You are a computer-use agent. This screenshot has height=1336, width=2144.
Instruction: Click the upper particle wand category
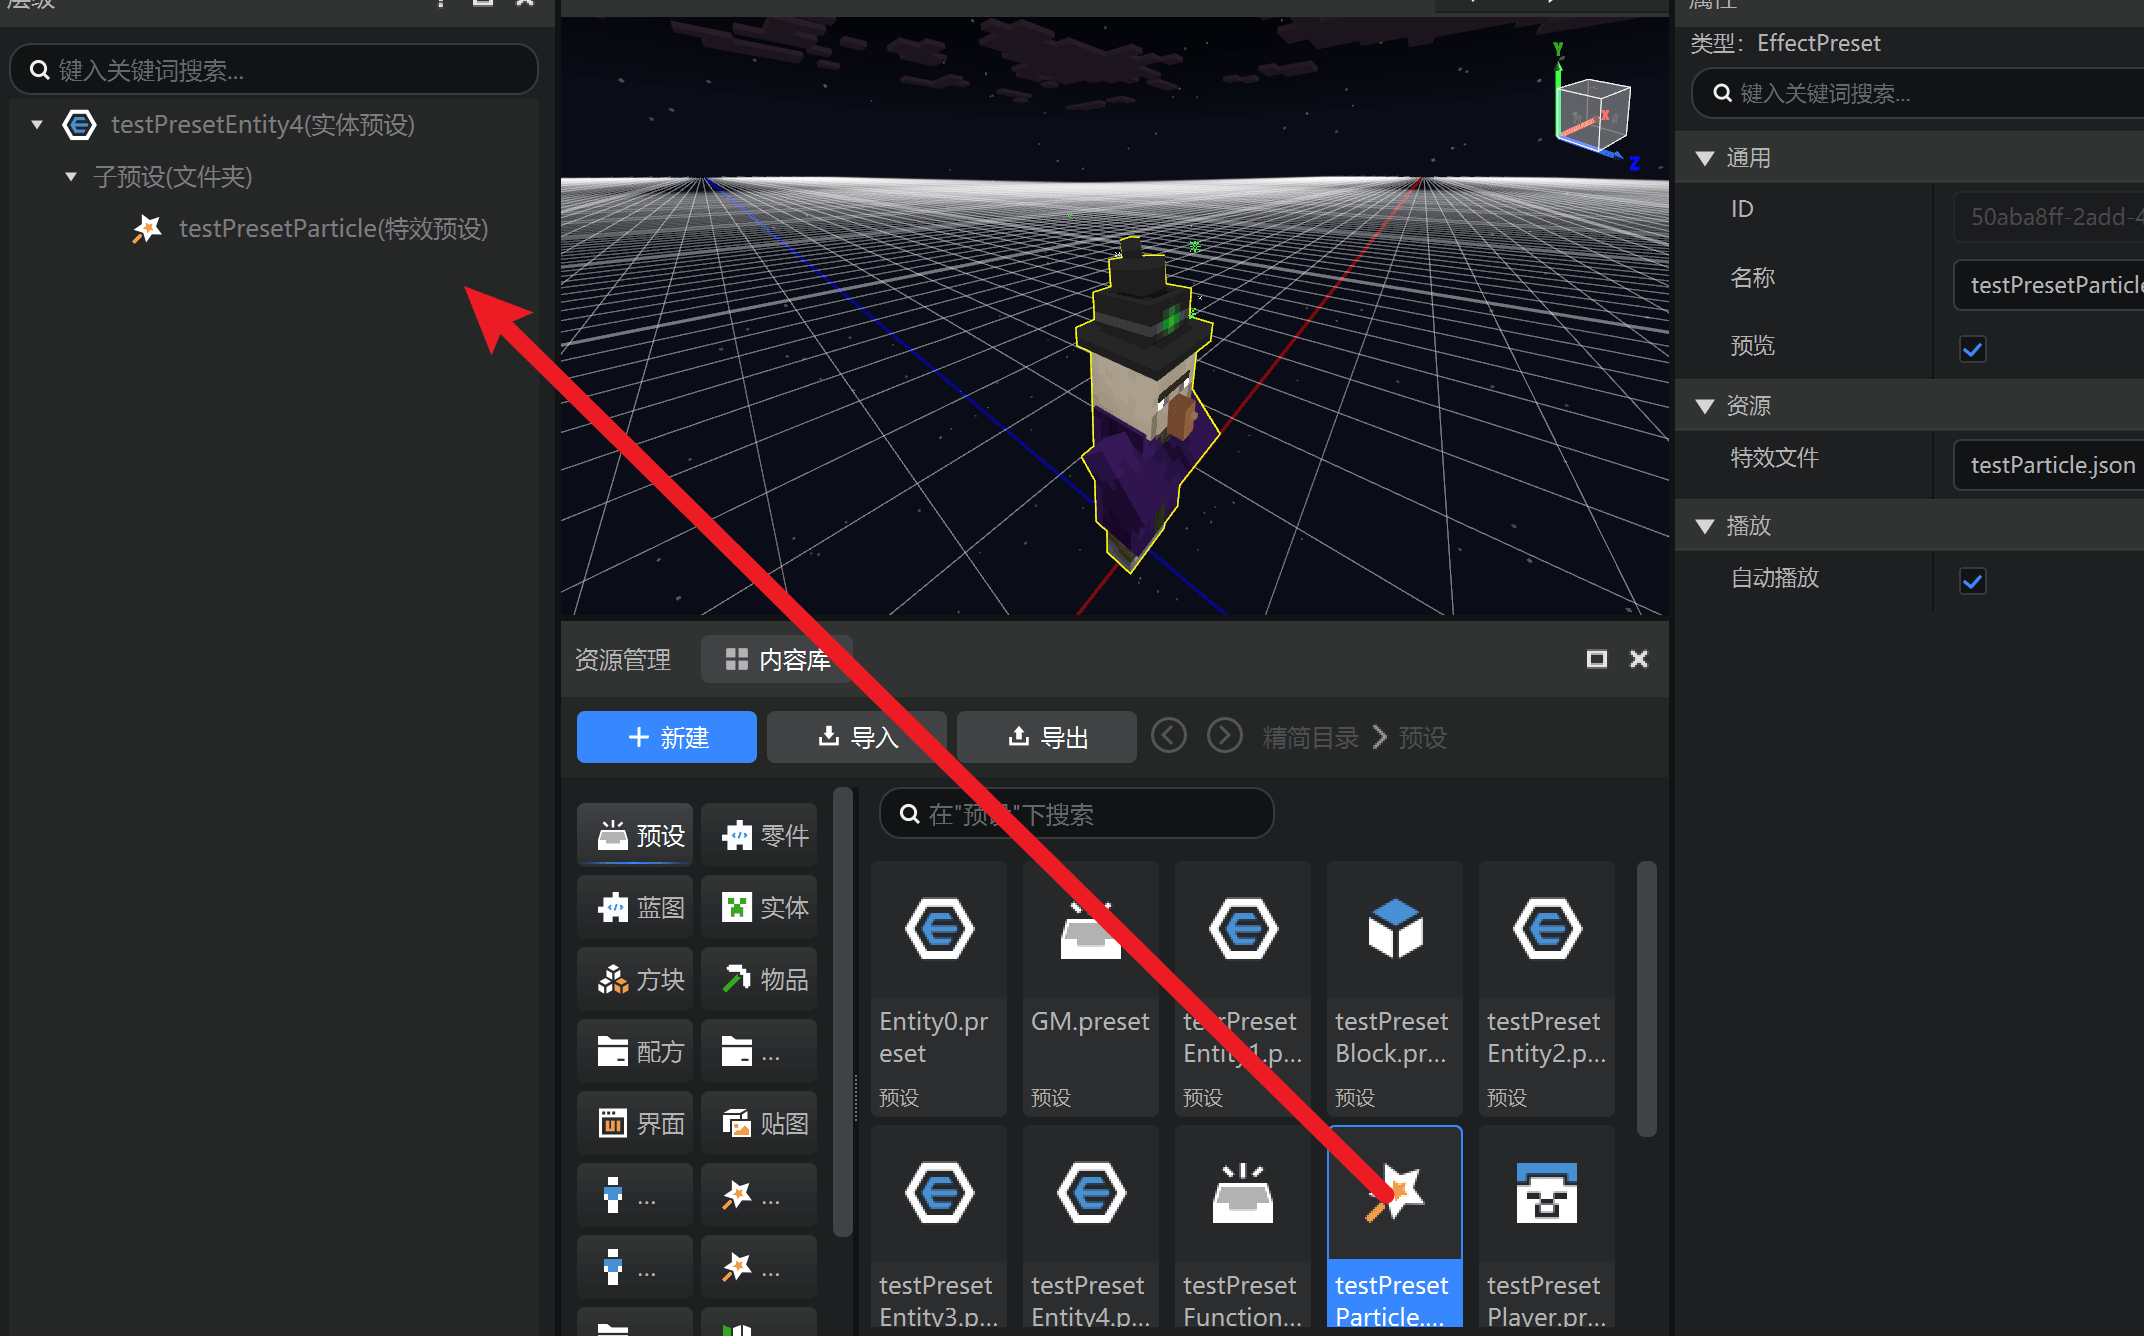pyautogui.click(x=759, y=1195)
